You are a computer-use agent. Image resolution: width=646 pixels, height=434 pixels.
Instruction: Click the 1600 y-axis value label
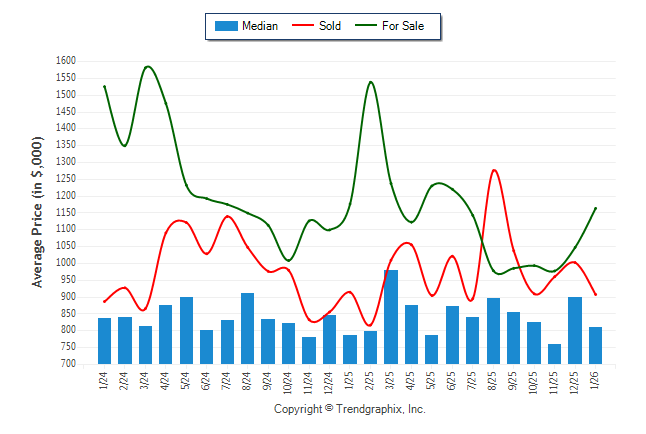pyautogui.click(x=64, y=61)
